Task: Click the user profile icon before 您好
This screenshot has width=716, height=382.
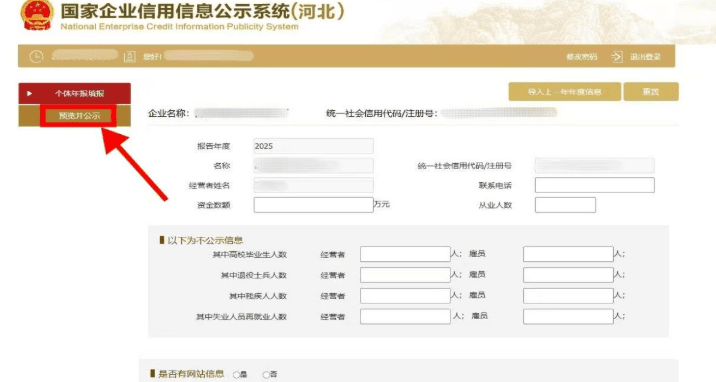Action: tap(130, 57)
